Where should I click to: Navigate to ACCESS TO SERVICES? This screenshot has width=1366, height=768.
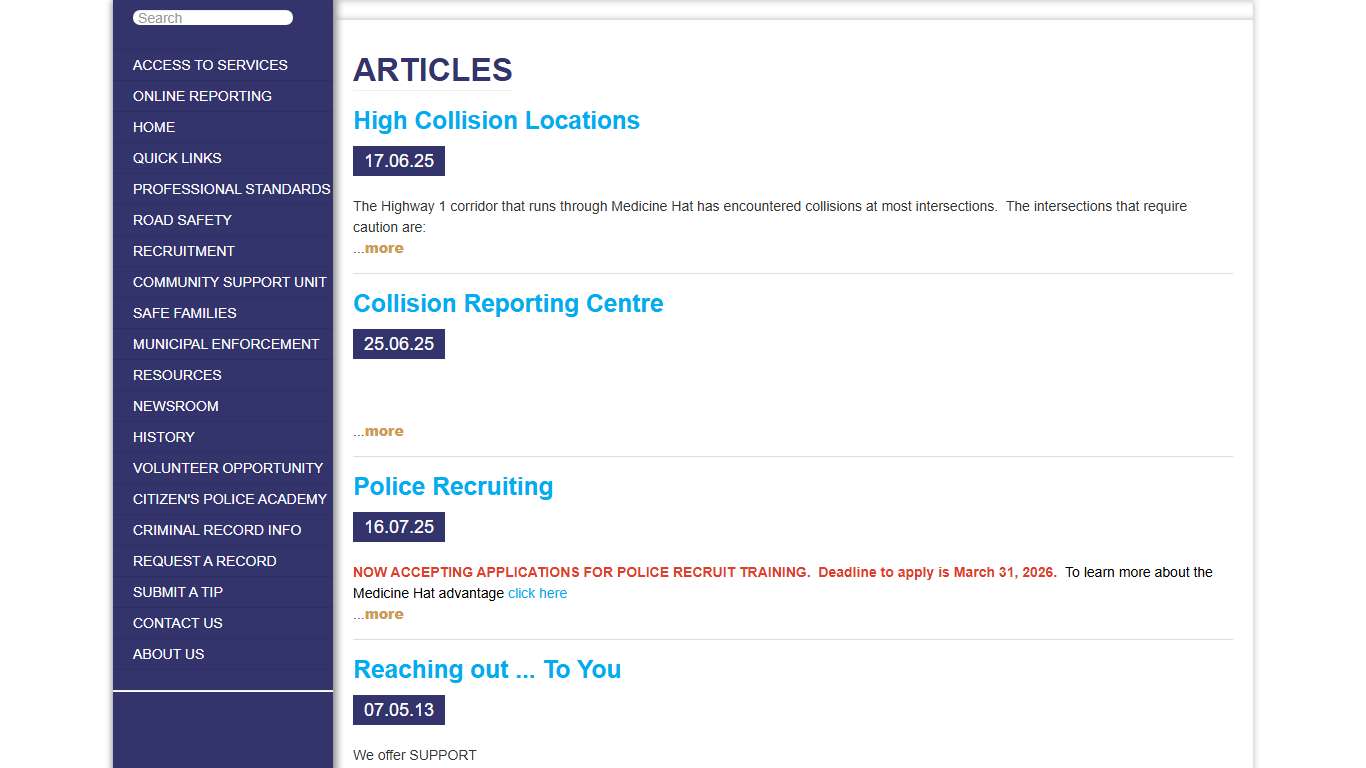(210, 64)
